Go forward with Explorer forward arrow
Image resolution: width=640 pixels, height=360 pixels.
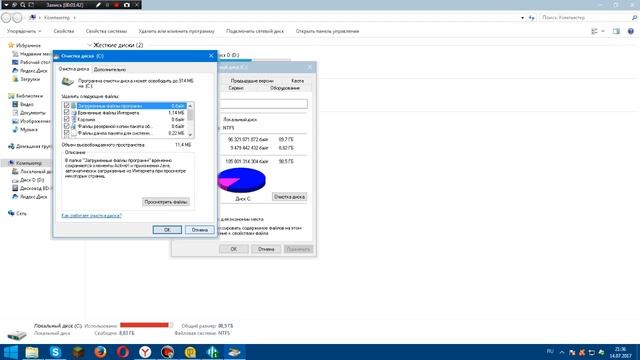[17, 18]
